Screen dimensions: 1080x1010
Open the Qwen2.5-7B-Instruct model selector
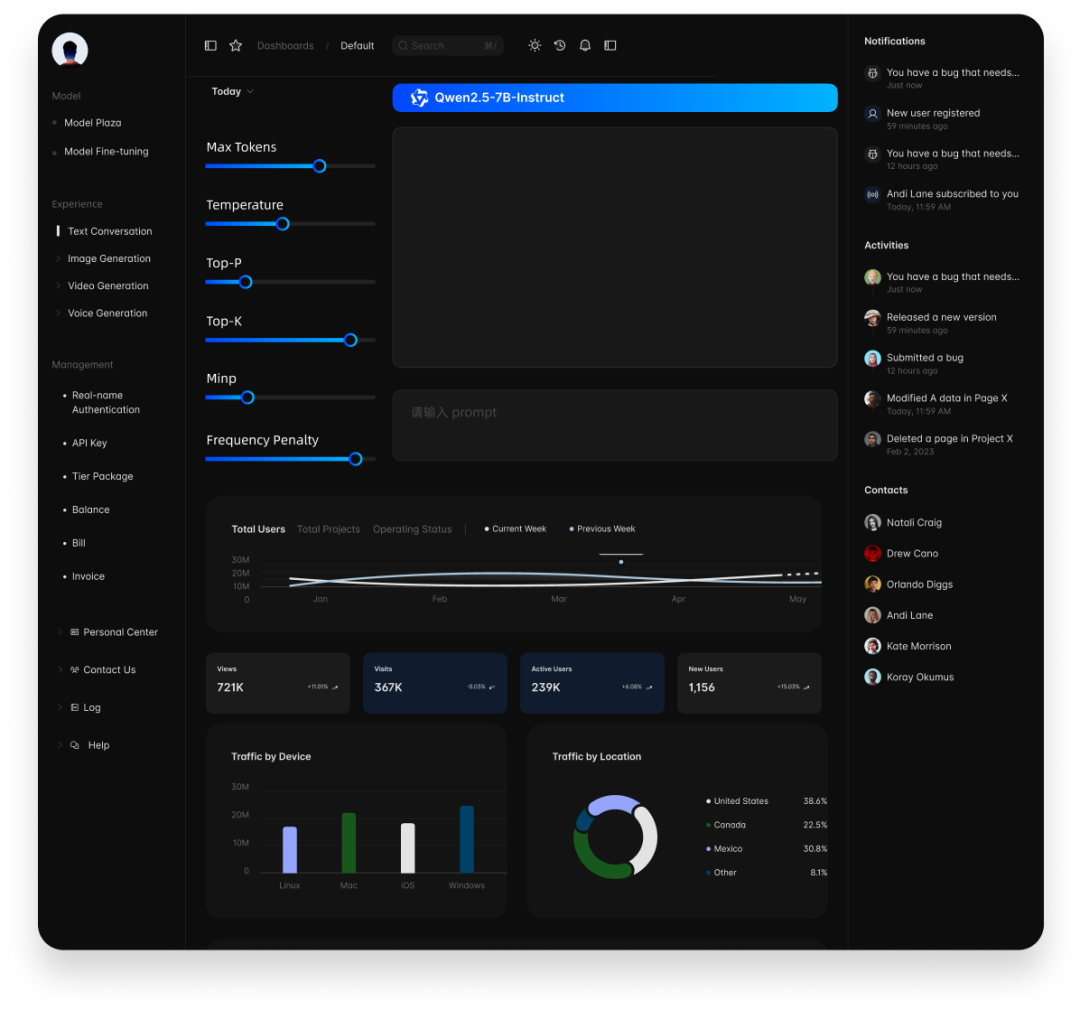click(614, 98)
